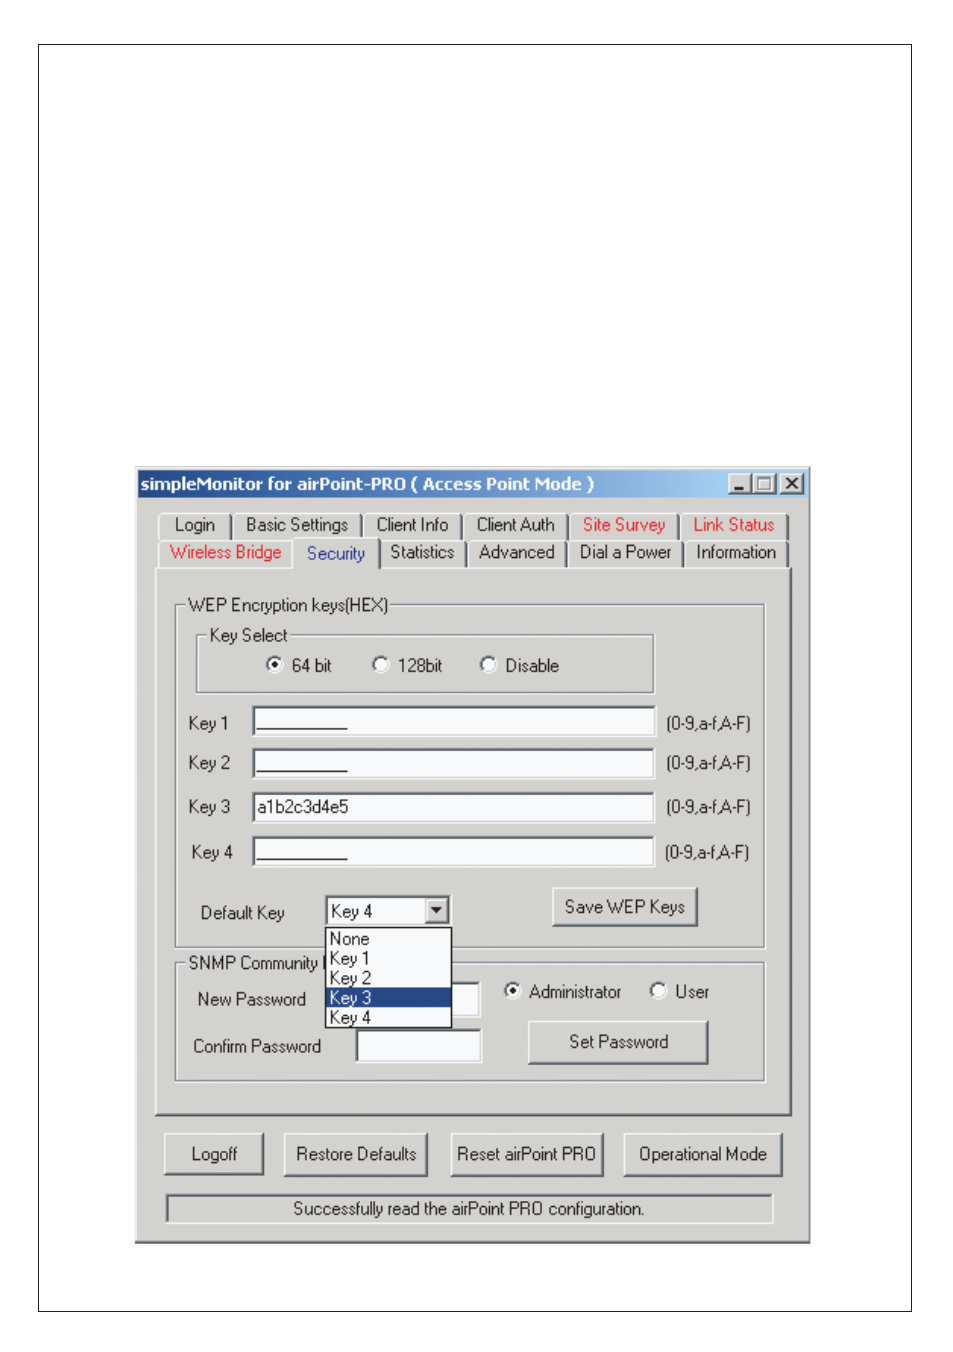Viewport: 953px width, 1352px height.
Task: Click into the Key 1 field
Action: [454, 722]
